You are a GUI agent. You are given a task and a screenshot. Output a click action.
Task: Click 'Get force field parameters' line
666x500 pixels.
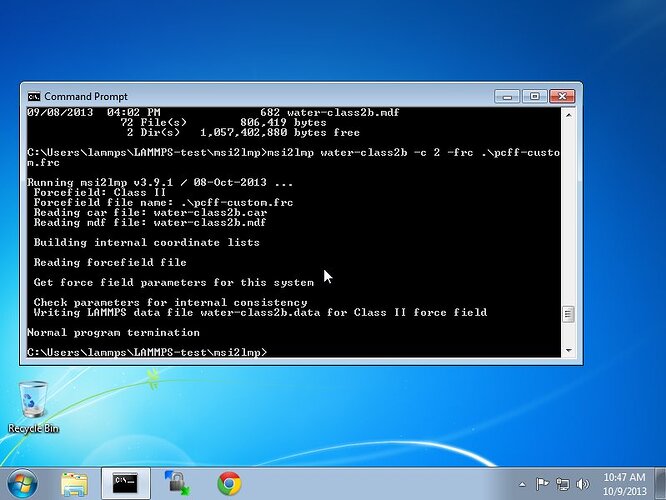174,282
